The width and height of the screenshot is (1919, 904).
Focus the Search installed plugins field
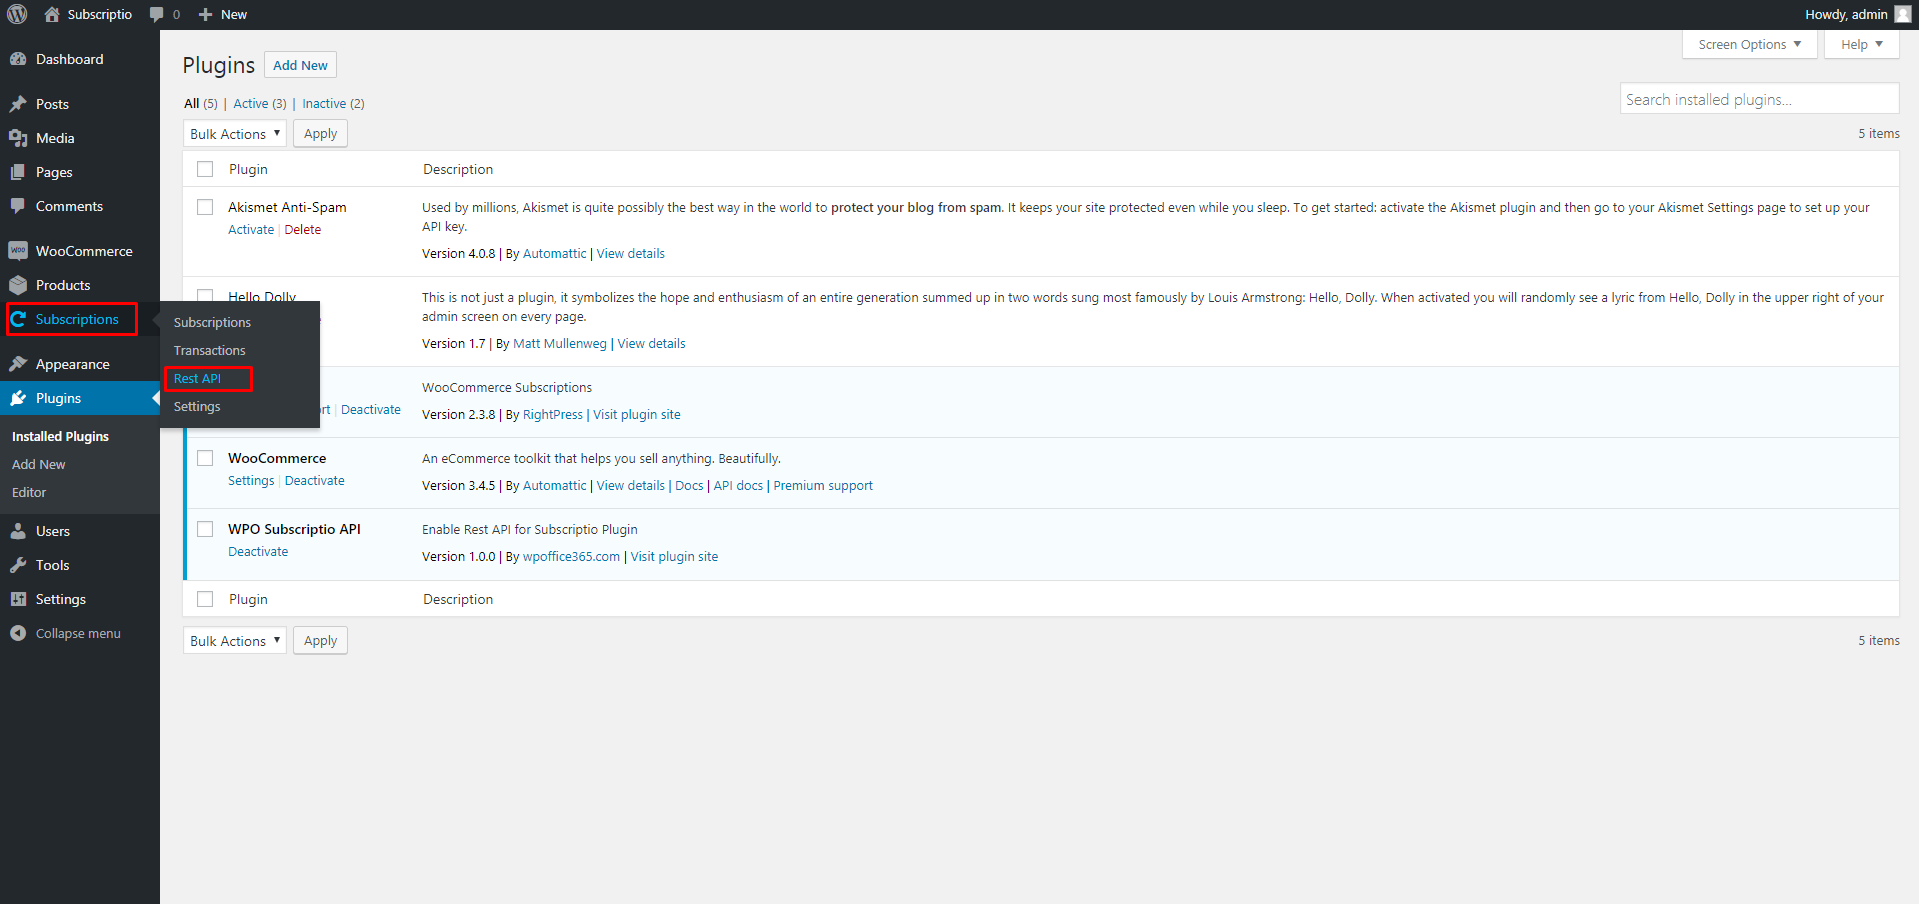pyautogui.click(x=1759, y=99)
